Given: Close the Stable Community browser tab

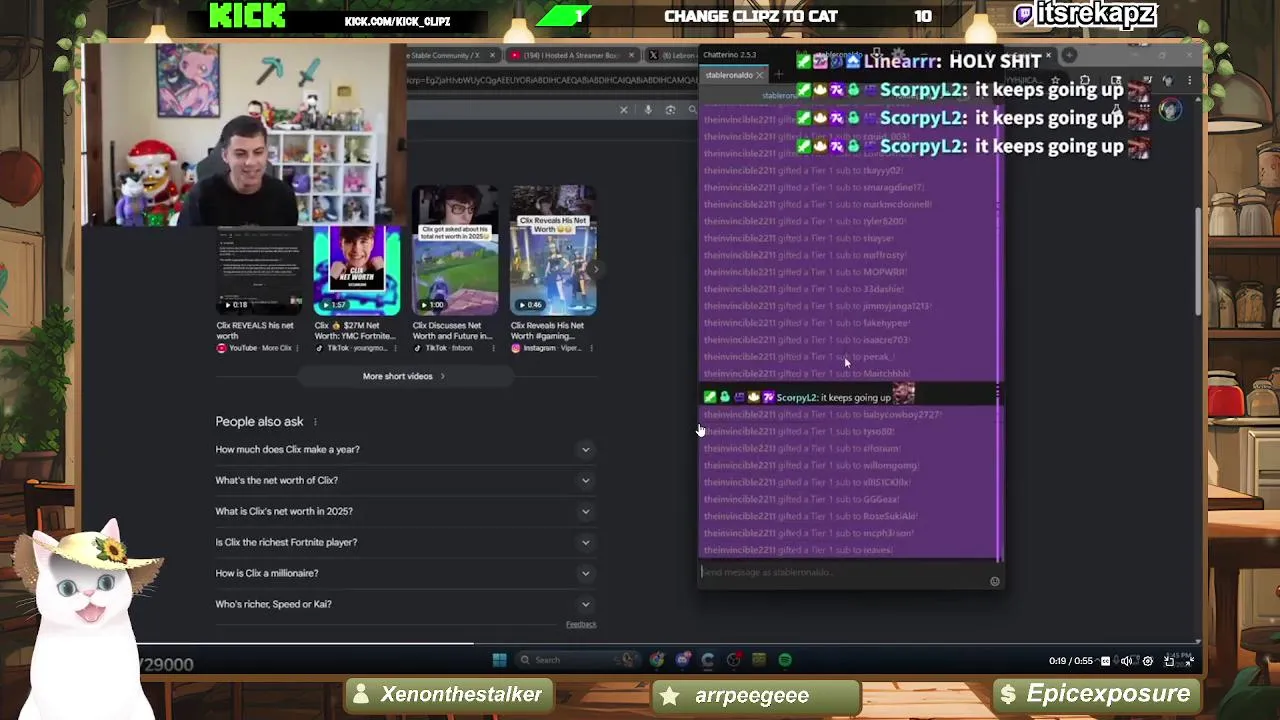Looking at the screenshot, I should 491,55.
